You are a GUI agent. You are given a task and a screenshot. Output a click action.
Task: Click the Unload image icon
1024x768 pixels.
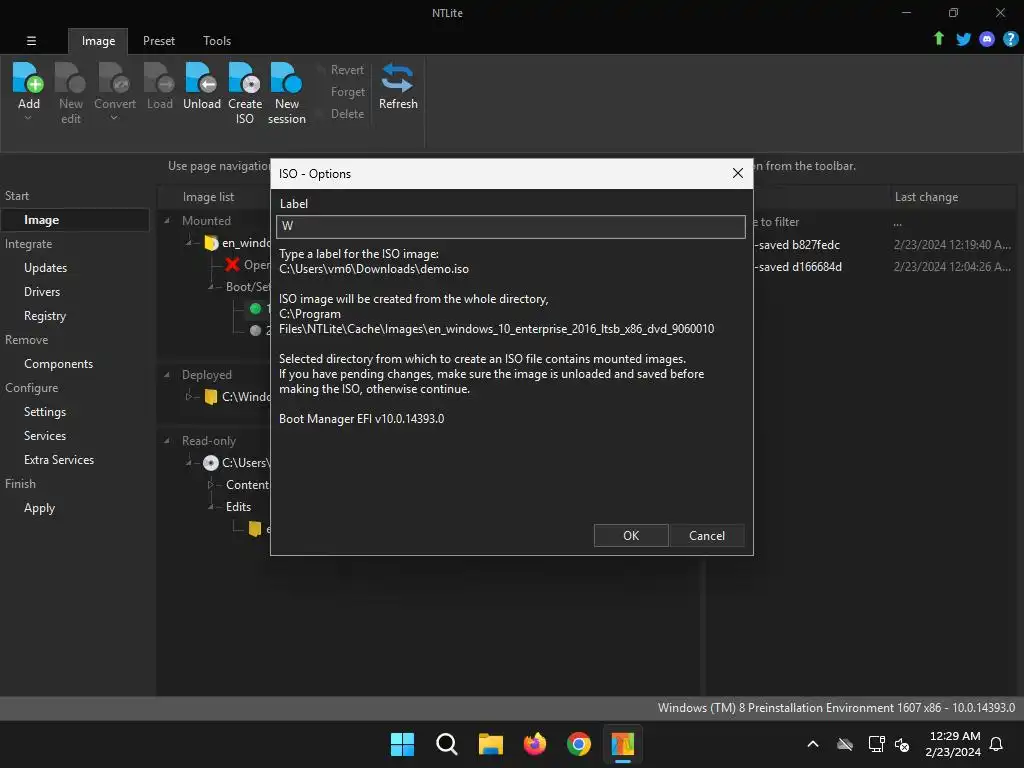coord(201,78)
